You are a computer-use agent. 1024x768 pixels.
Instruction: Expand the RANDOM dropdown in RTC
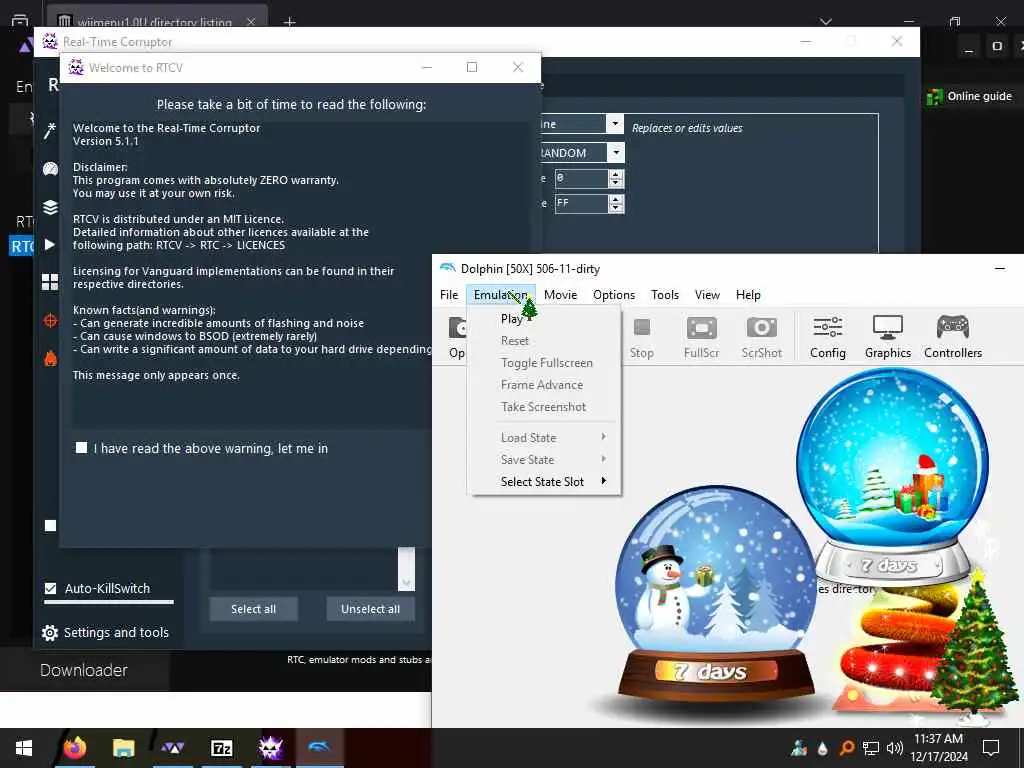click(615, 153)
